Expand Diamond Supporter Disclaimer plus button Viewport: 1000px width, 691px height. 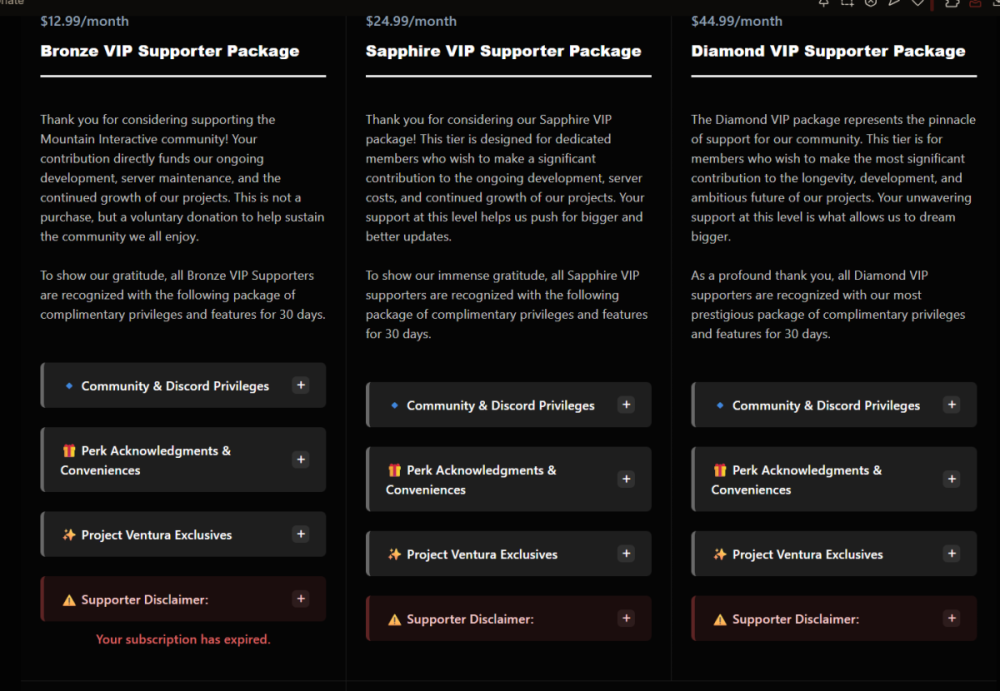tap(952, 618)
